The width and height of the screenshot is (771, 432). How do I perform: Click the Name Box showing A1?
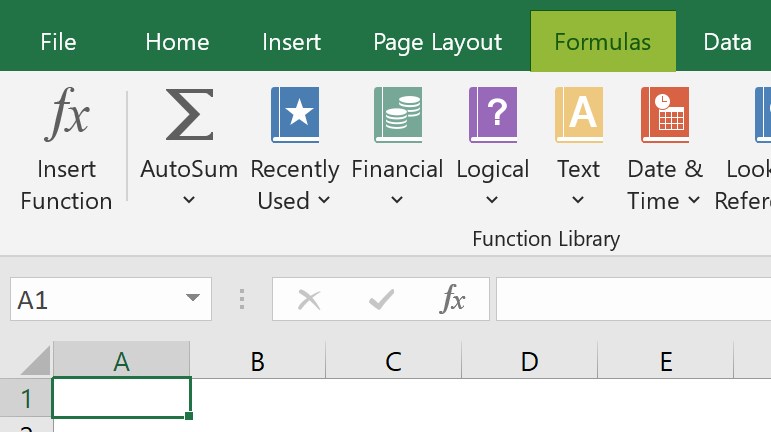[111, 299]
